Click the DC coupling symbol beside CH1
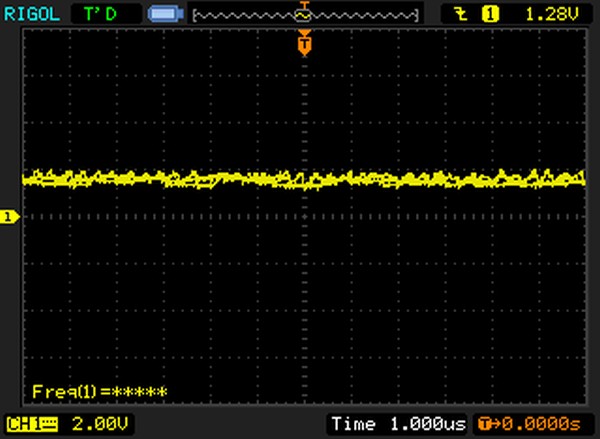This screenshot has height=439, width=600. [x=47, y=423]
